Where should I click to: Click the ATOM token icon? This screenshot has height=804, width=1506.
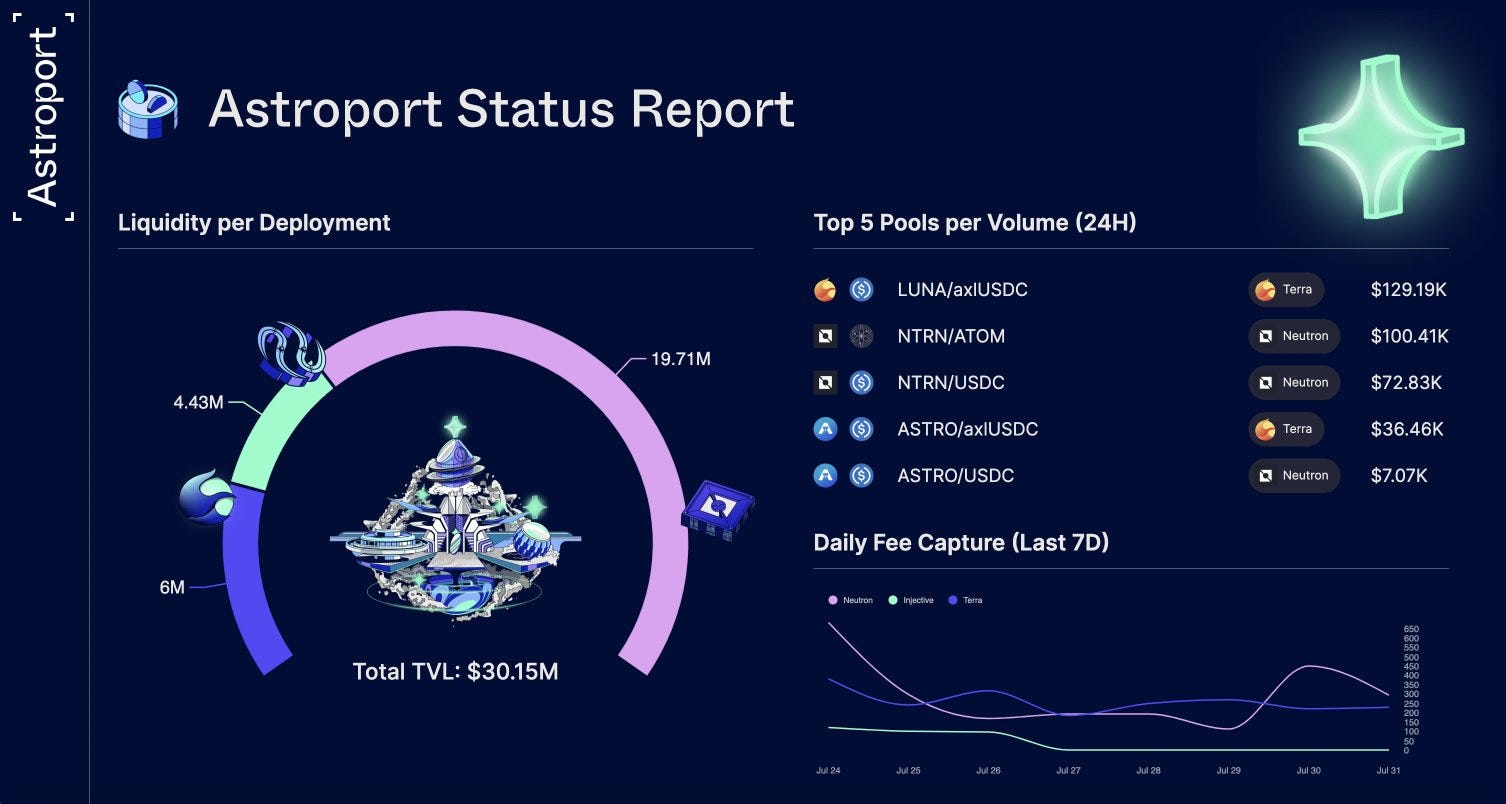(861, 336)
